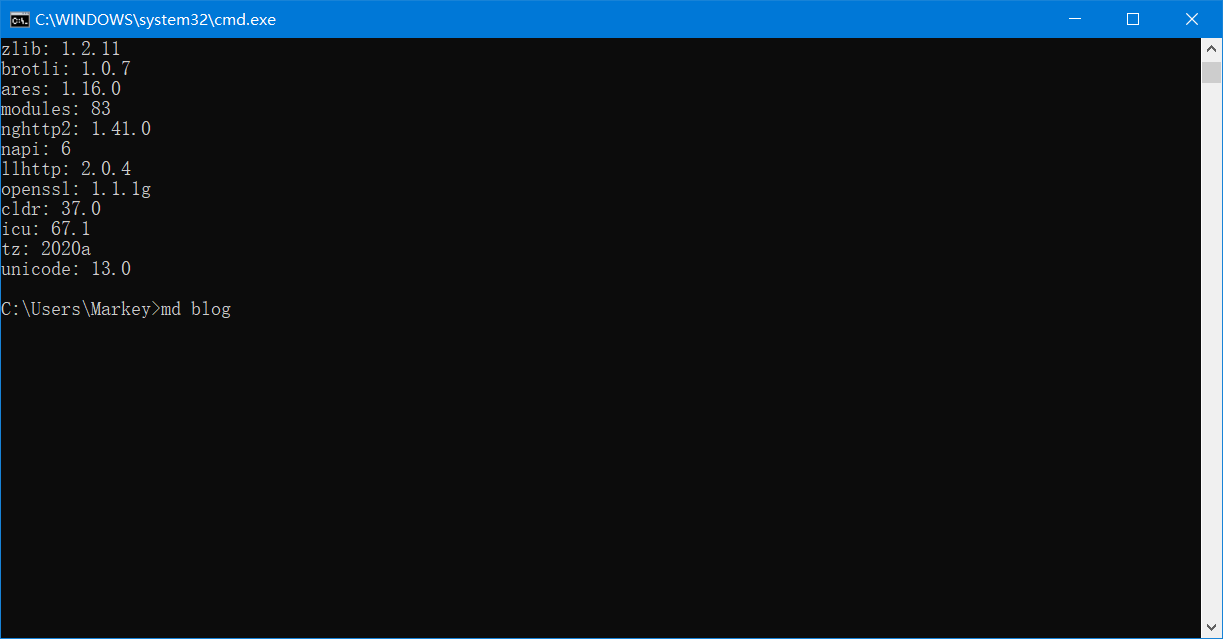
Task: Minimize the cmd.exe window
Action: point(1075,19)
